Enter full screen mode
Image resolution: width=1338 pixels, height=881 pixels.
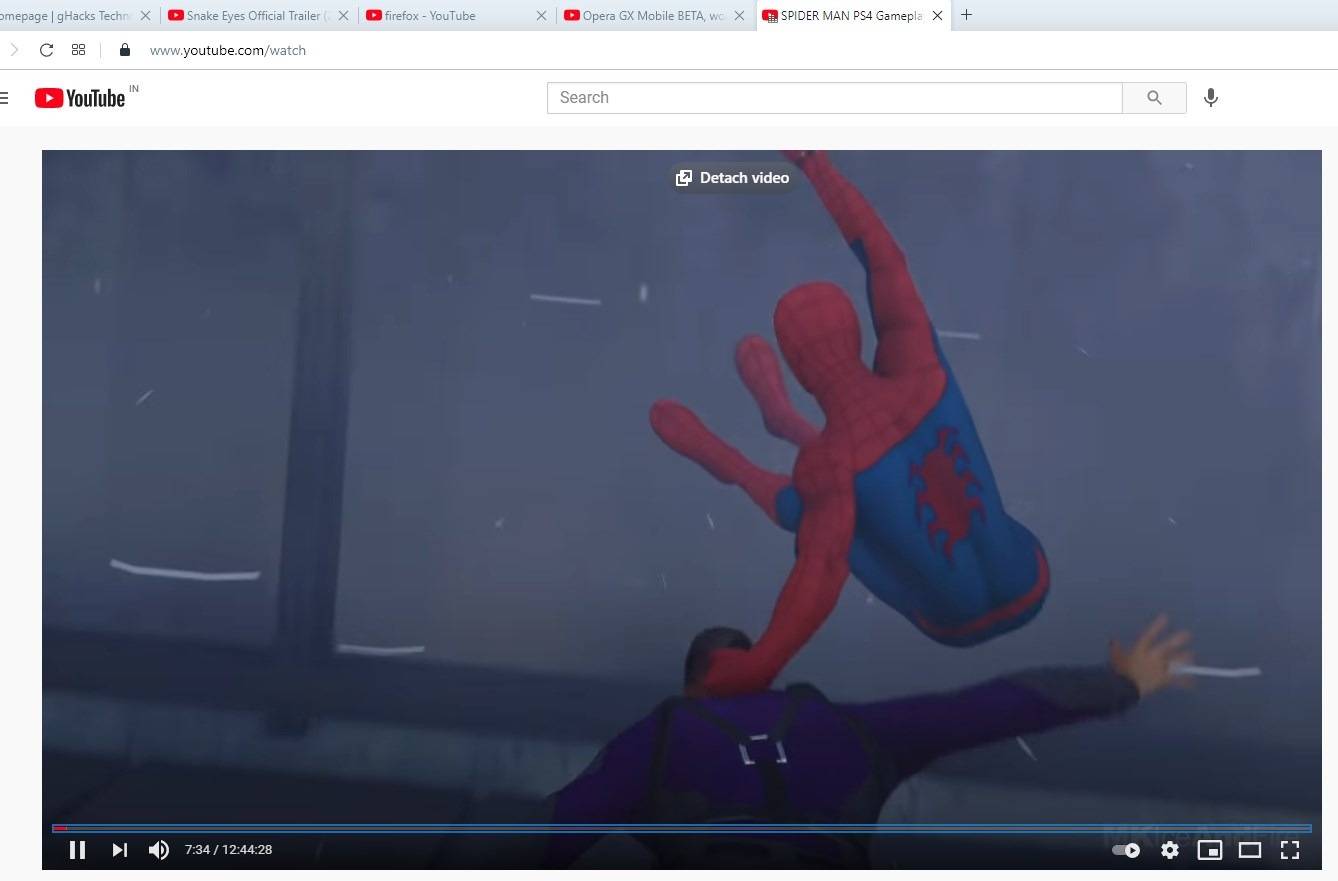point(1290,850)
